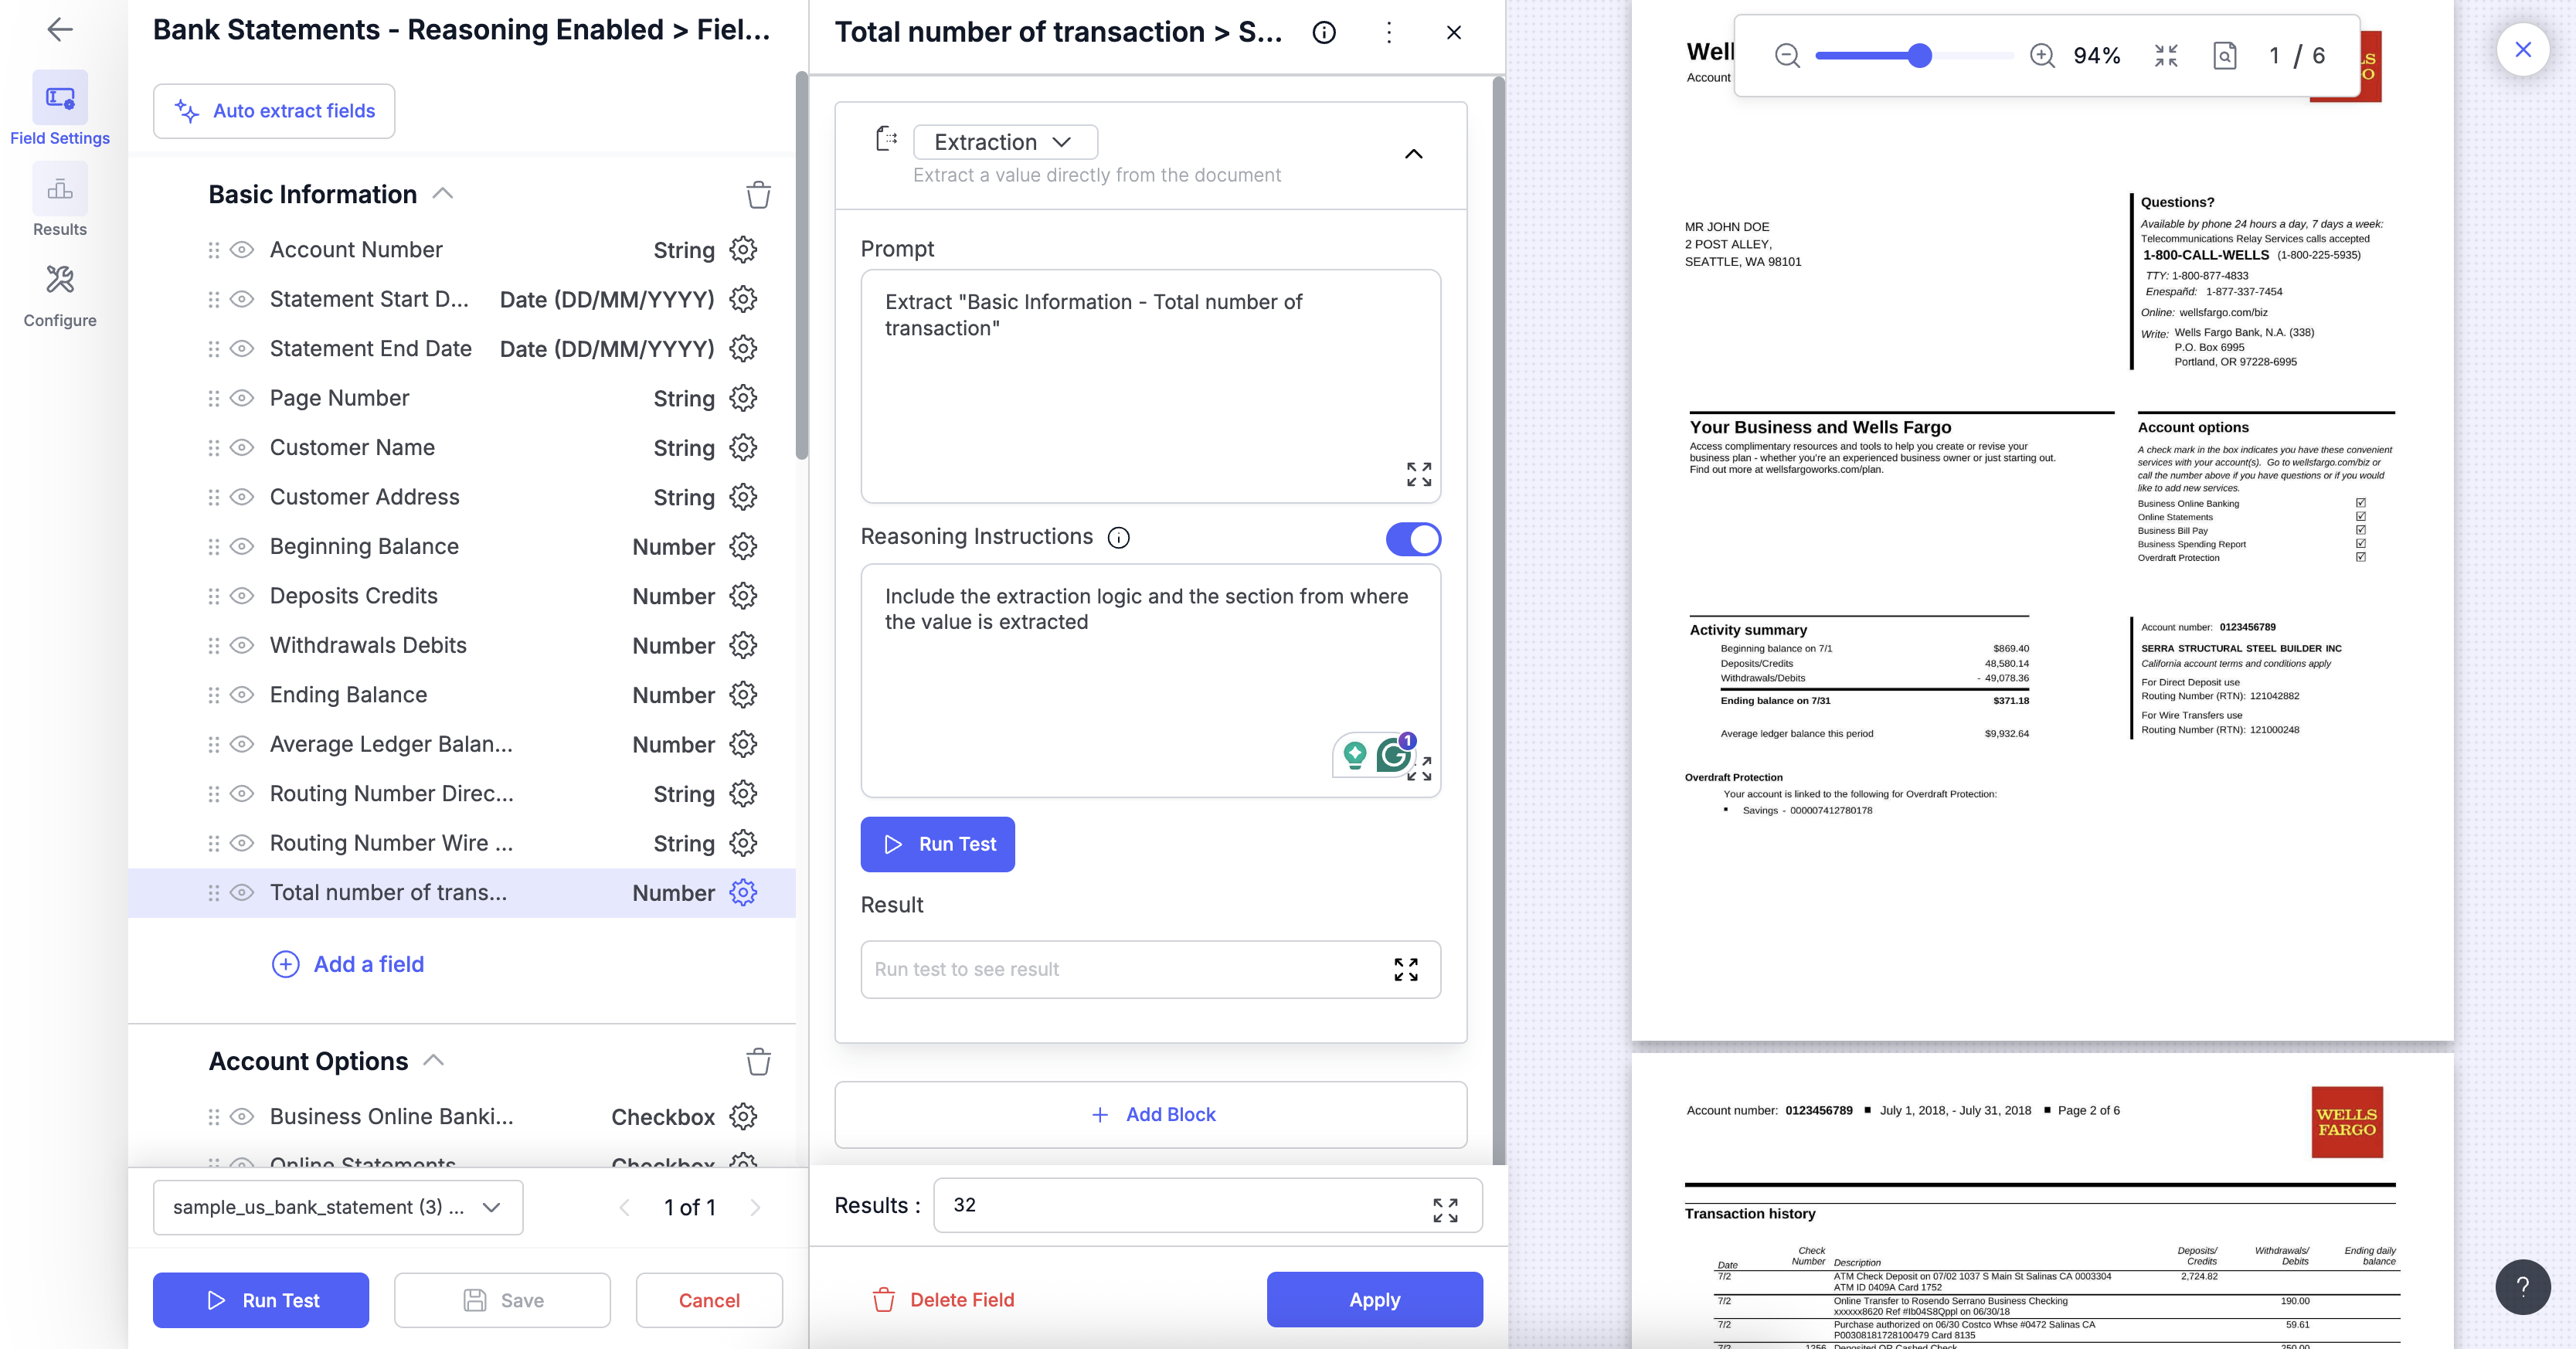Click the fit-to-width collapse icon in viewer
Viewport: 2576px width, 1349px height.
click(2166, 56)
